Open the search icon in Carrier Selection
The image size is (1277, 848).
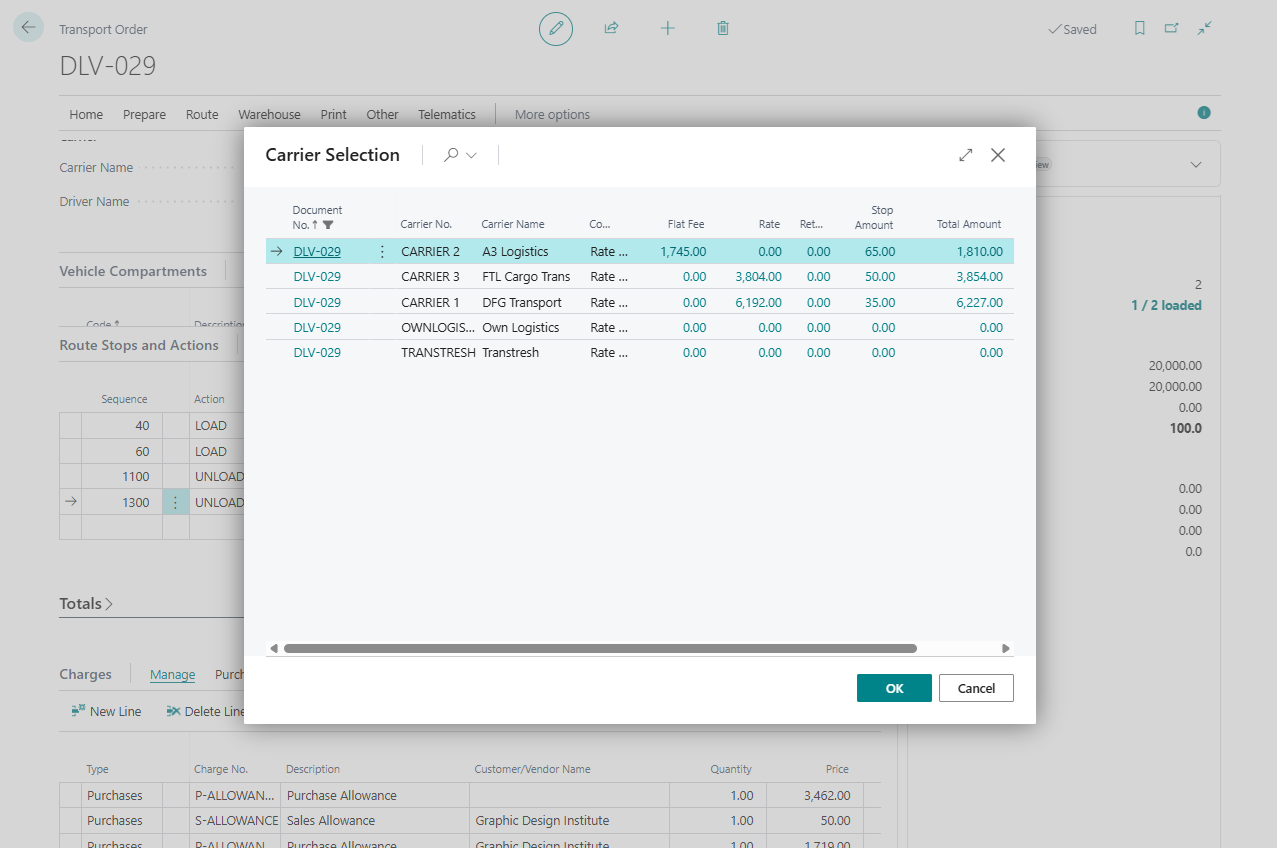click(451, 155)
